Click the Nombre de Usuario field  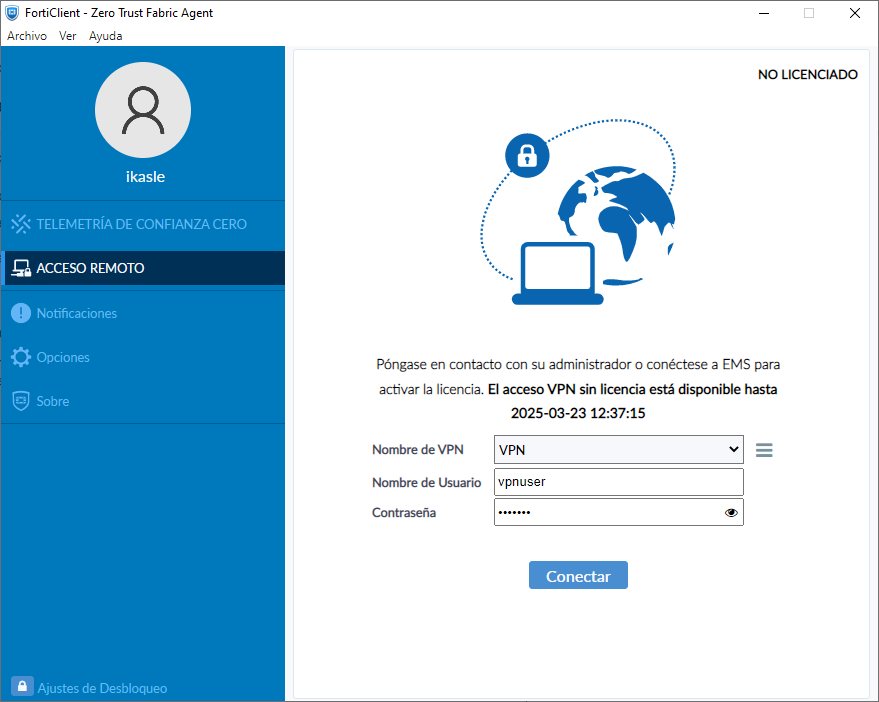click(x=618, y=481)
